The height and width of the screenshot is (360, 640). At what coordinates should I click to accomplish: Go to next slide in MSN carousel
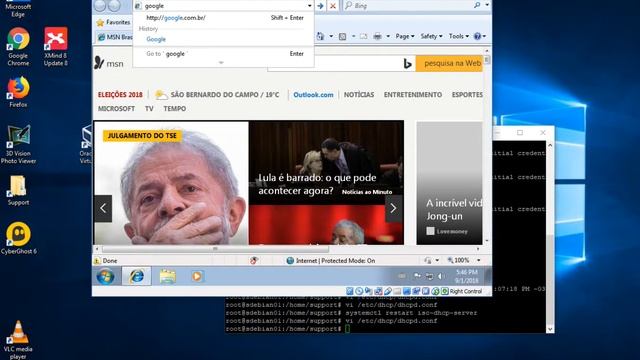393,209
